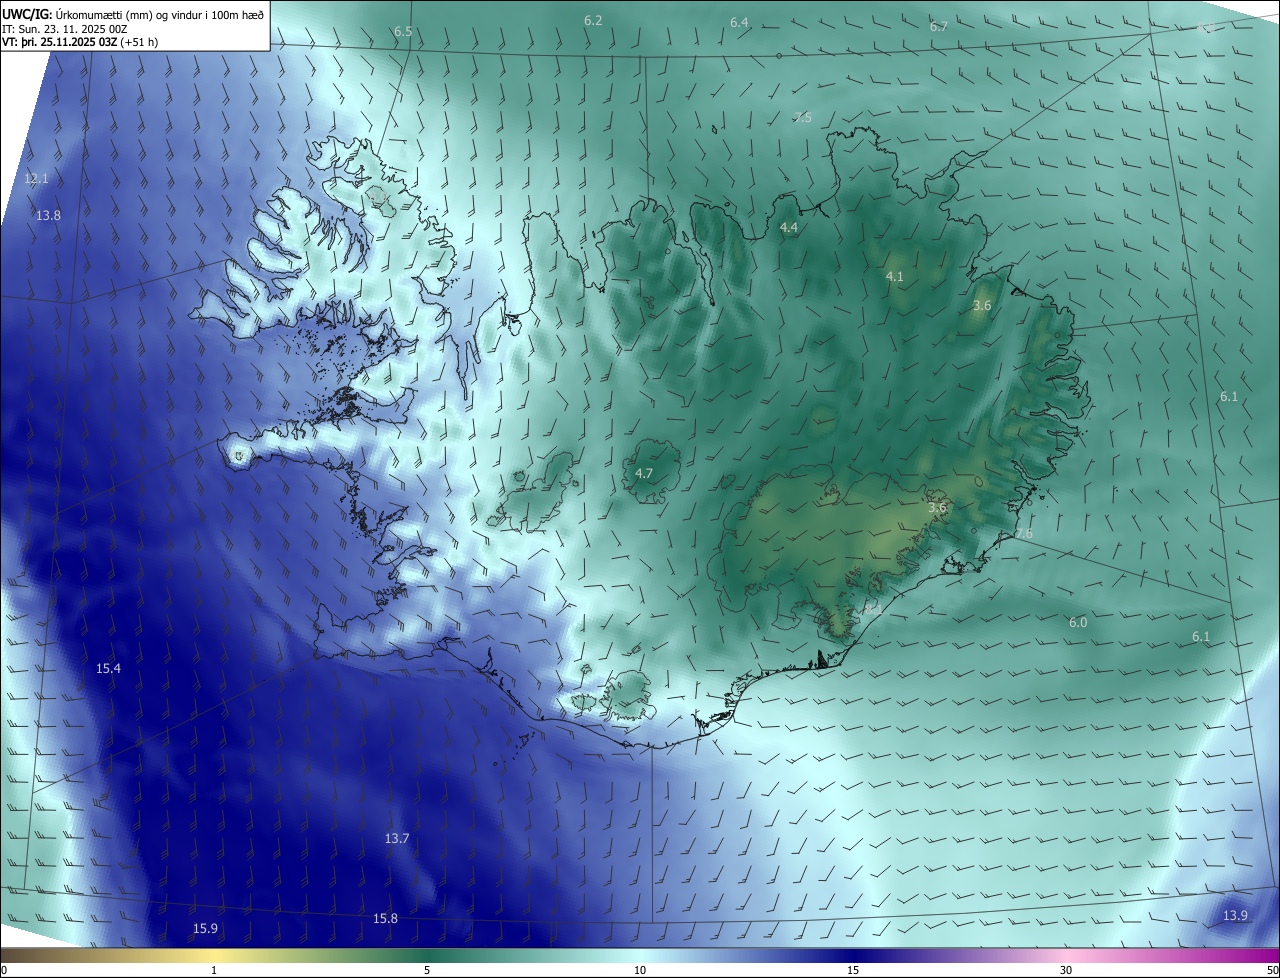Viewport: 1280px width, 978px height.
Task: Click the 12.1 value label
Action: [36, 178]
